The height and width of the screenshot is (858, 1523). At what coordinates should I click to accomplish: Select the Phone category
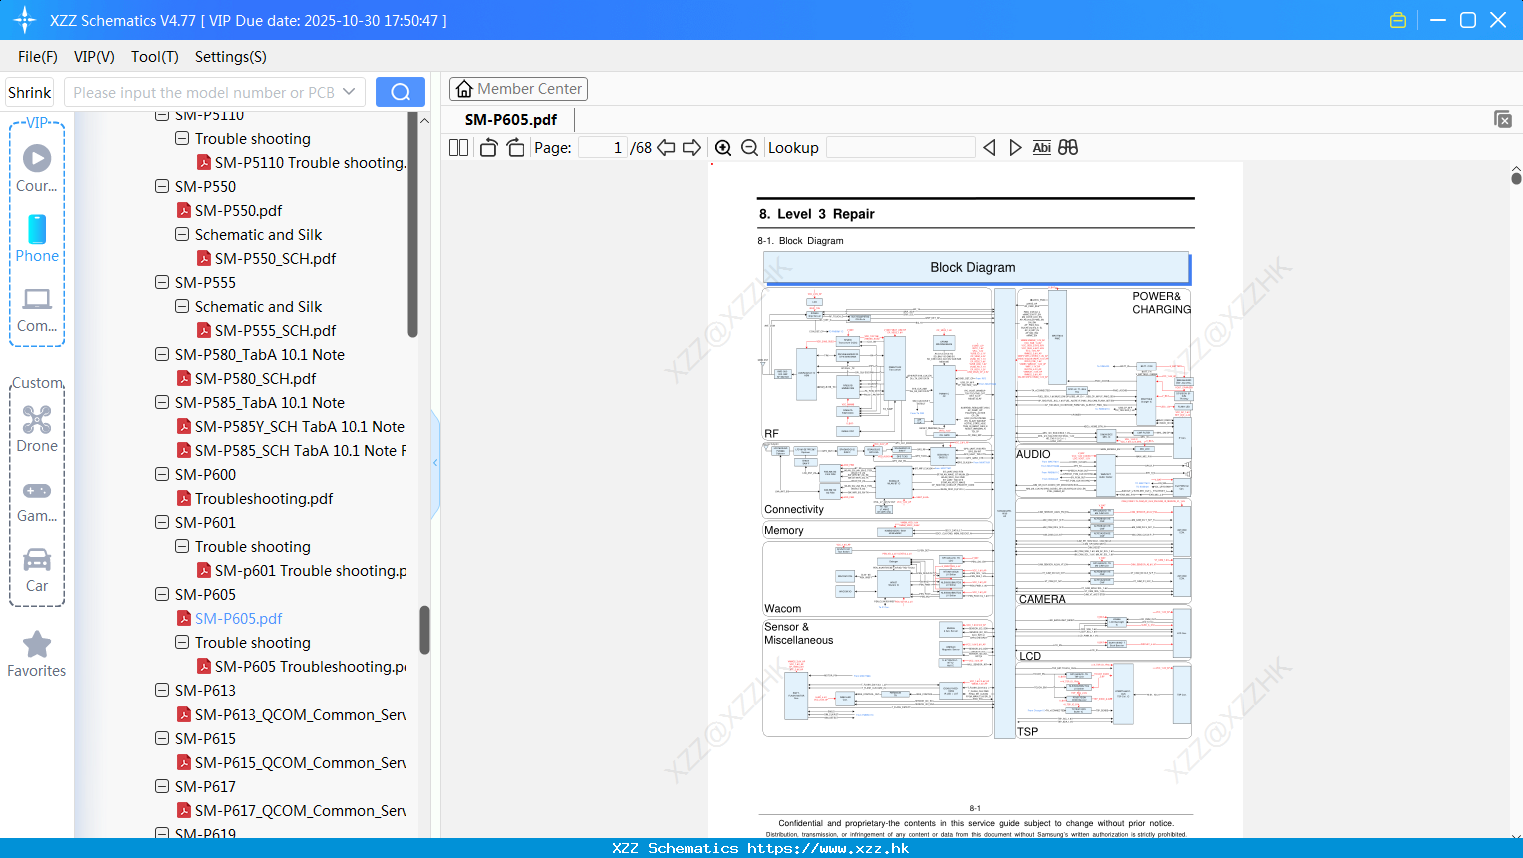(x=37, y=238)
